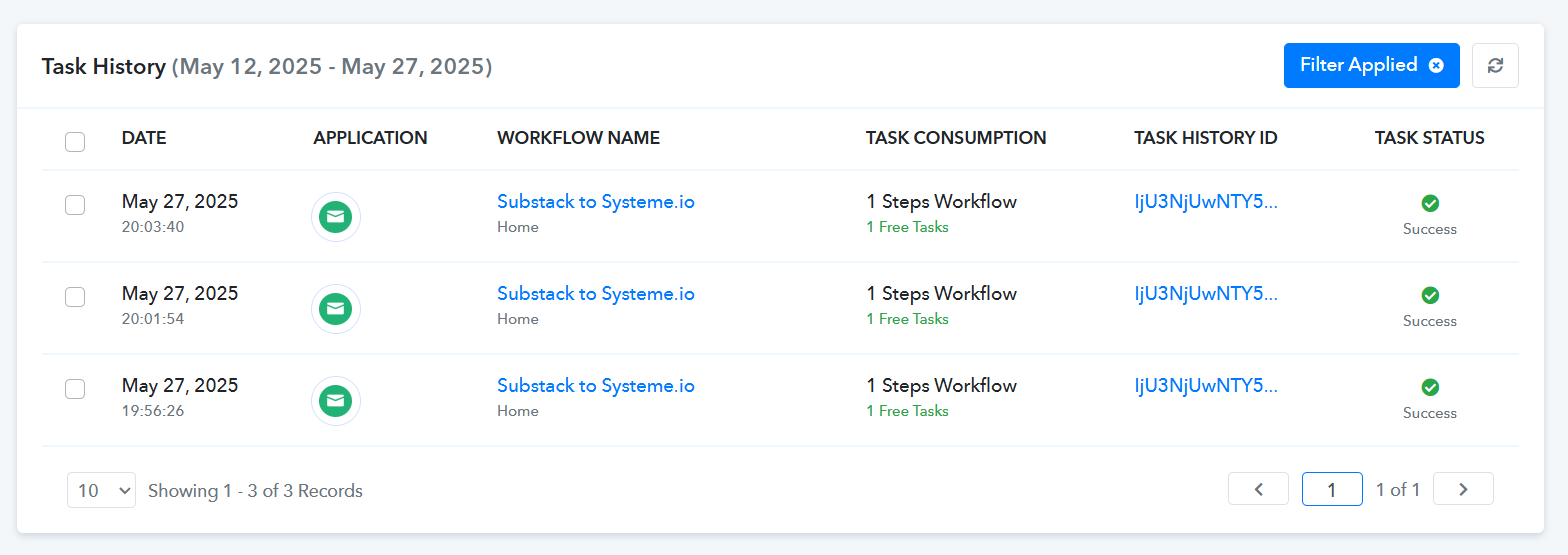
Task: Click the email app icon in 19:56:26 row
Action: point(336,400)
